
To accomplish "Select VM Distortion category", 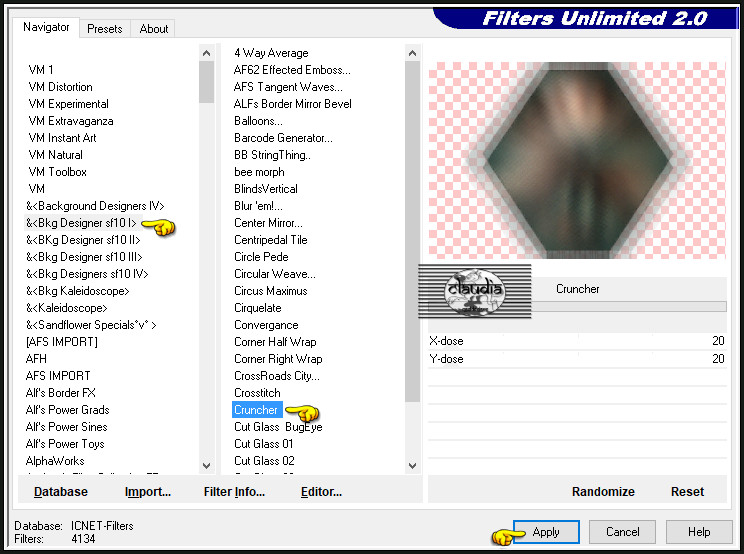I will point(60,87).
